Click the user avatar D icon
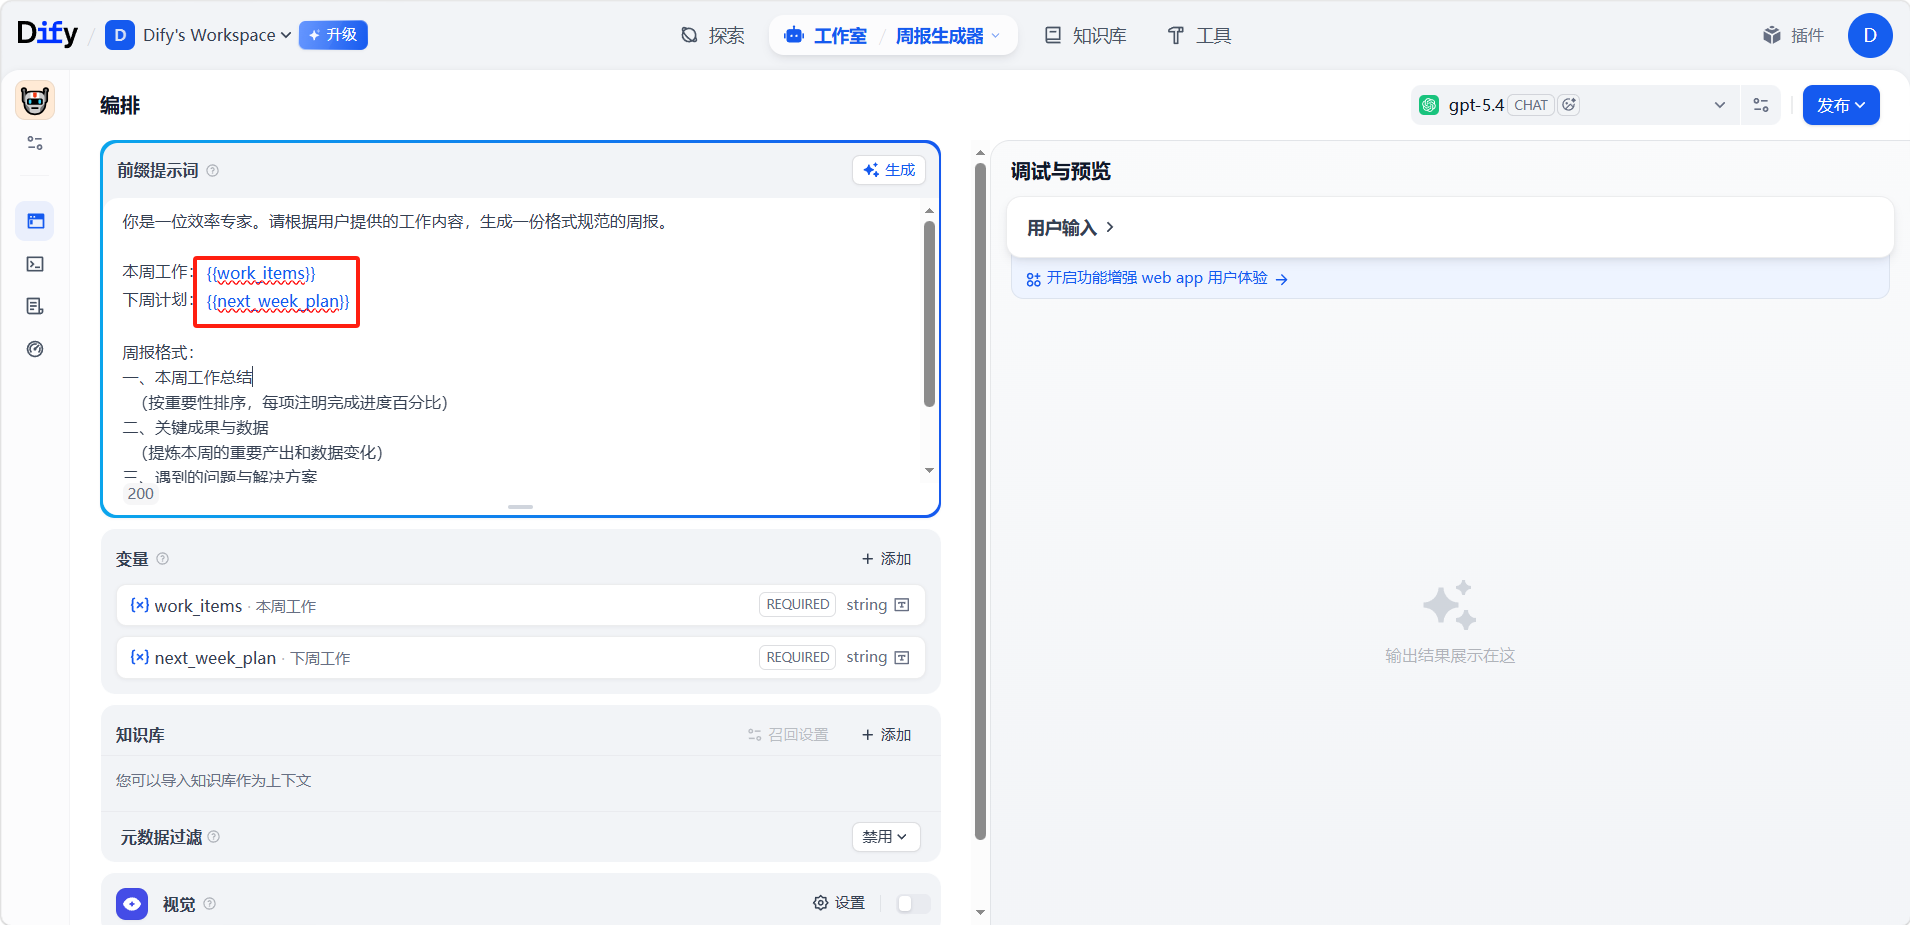 (x=1869, y=35)
